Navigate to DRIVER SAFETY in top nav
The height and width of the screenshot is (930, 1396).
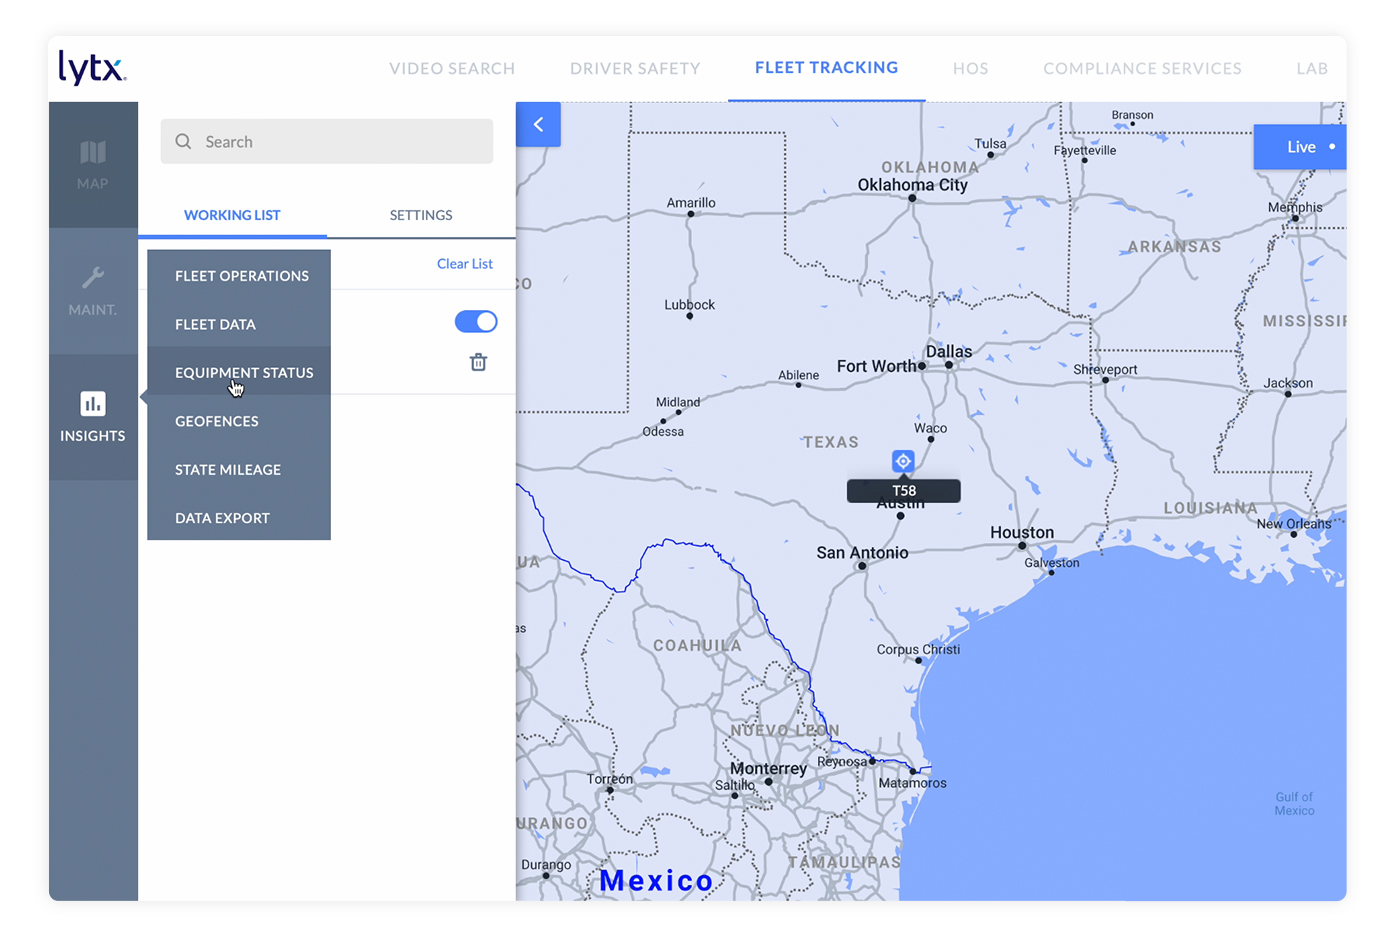coord(635,68)
